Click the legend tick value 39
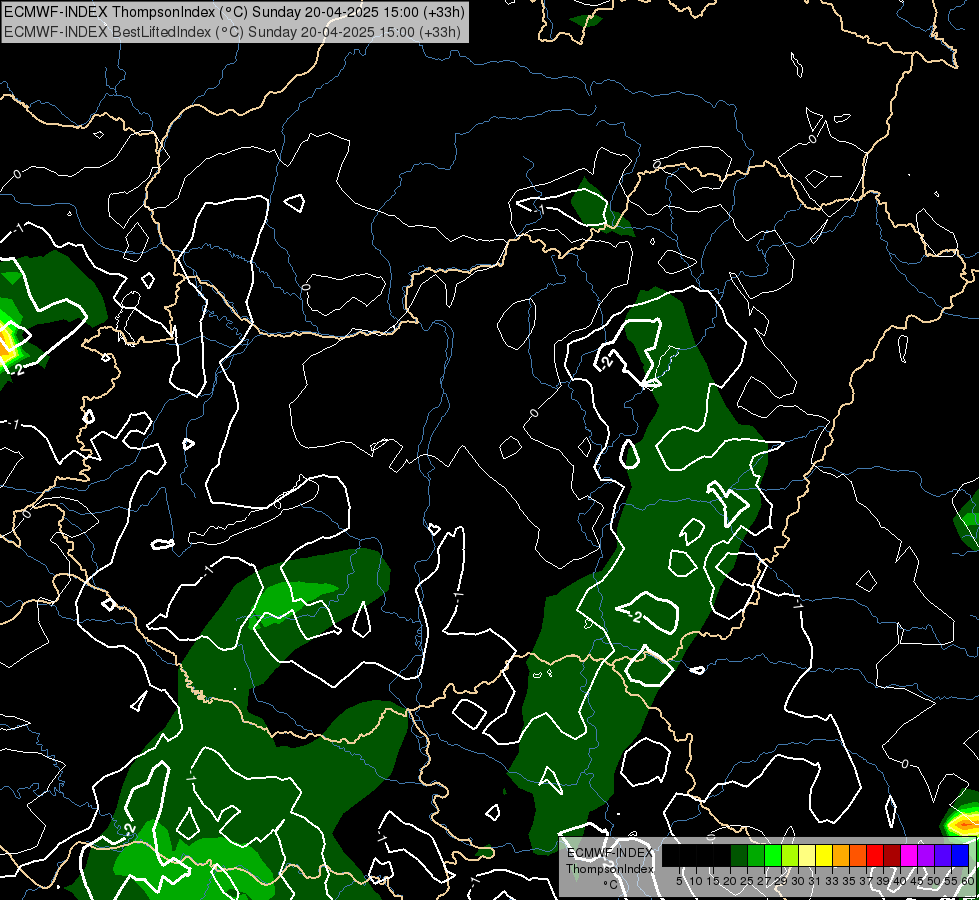Screen dimensions: 979x900 (x=883, y=881)
